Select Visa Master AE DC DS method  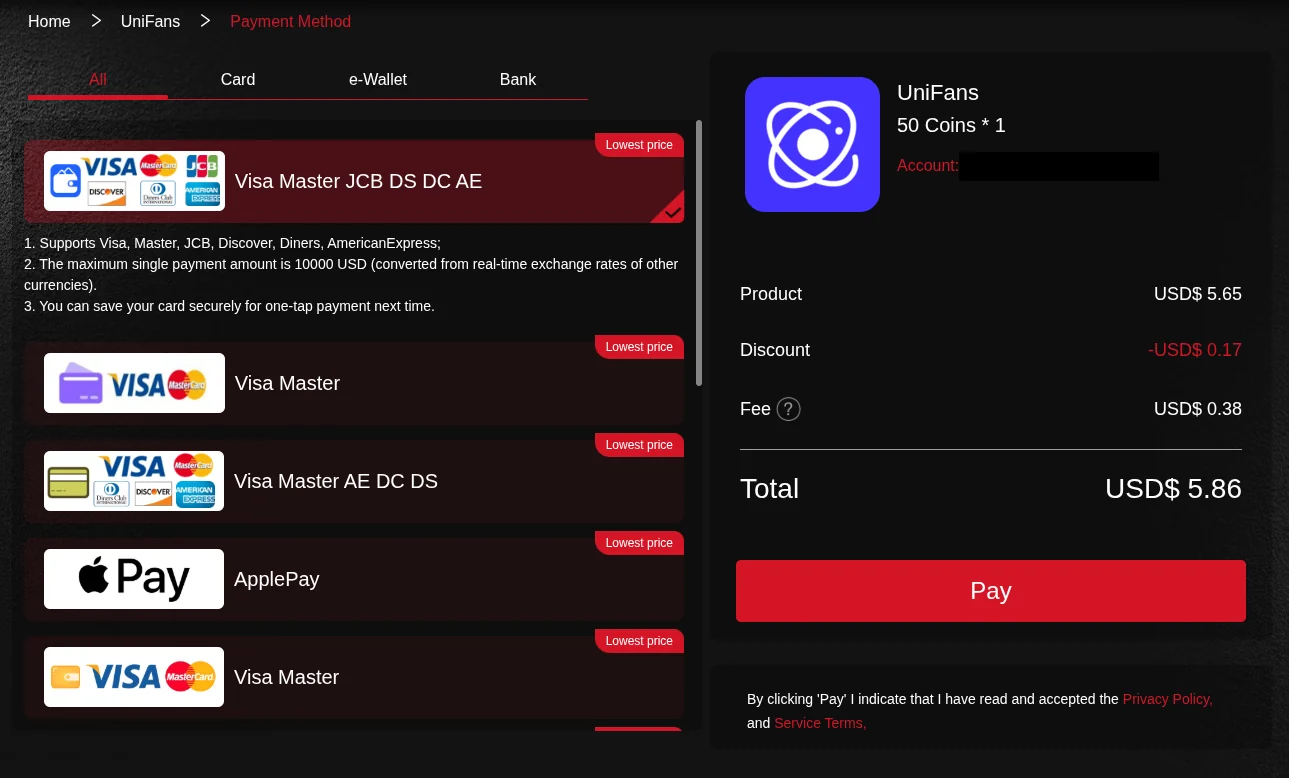pos(354,481)
